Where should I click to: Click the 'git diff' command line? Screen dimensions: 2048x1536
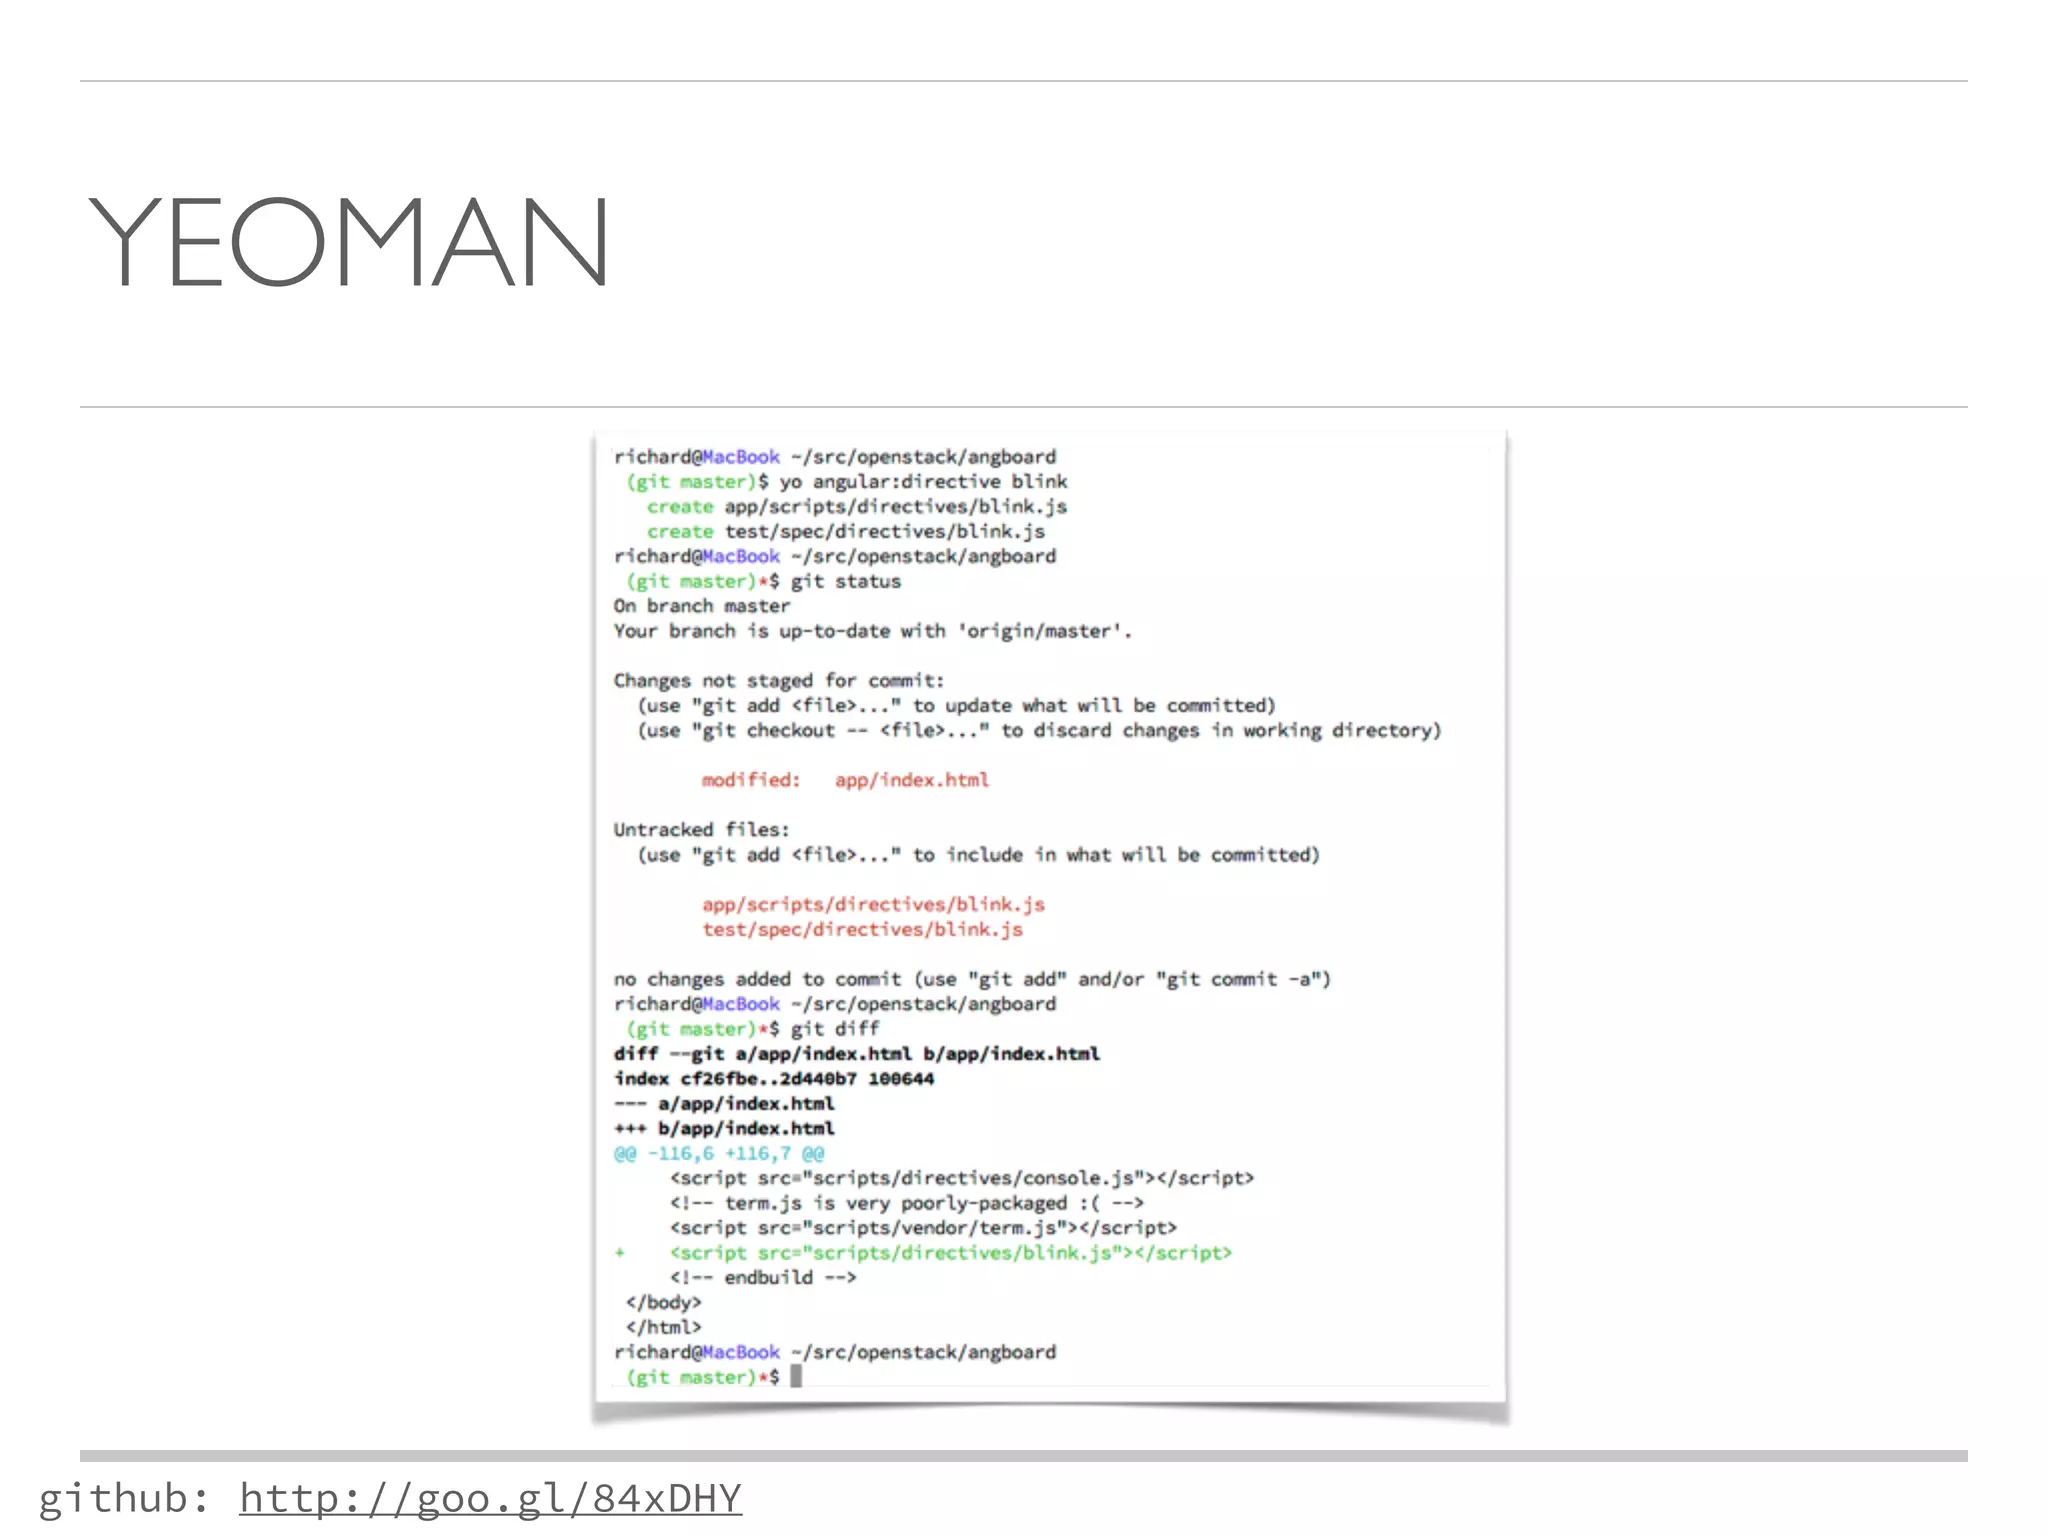752,1029
